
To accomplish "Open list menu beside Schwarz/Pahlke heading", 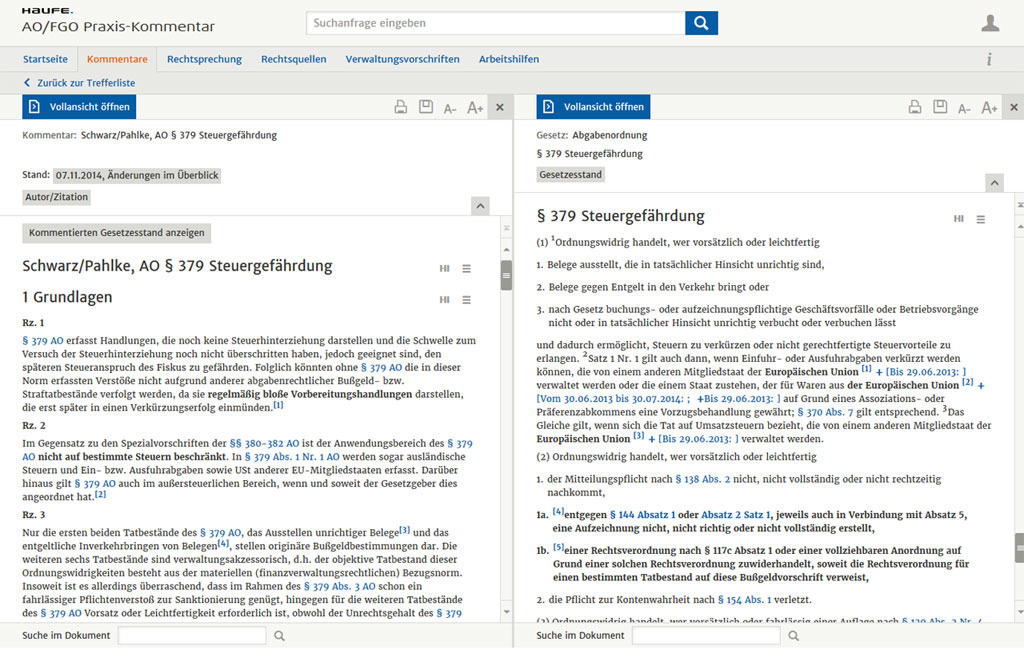I will [x=466, y=268].
